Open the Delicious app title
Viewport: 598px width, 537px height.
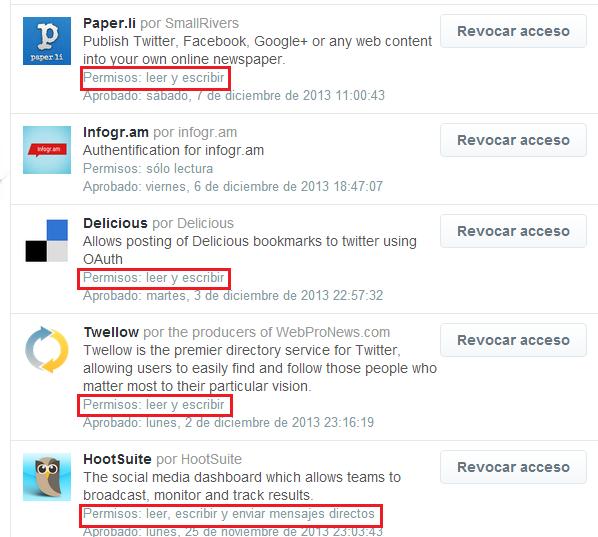point(115,223)
